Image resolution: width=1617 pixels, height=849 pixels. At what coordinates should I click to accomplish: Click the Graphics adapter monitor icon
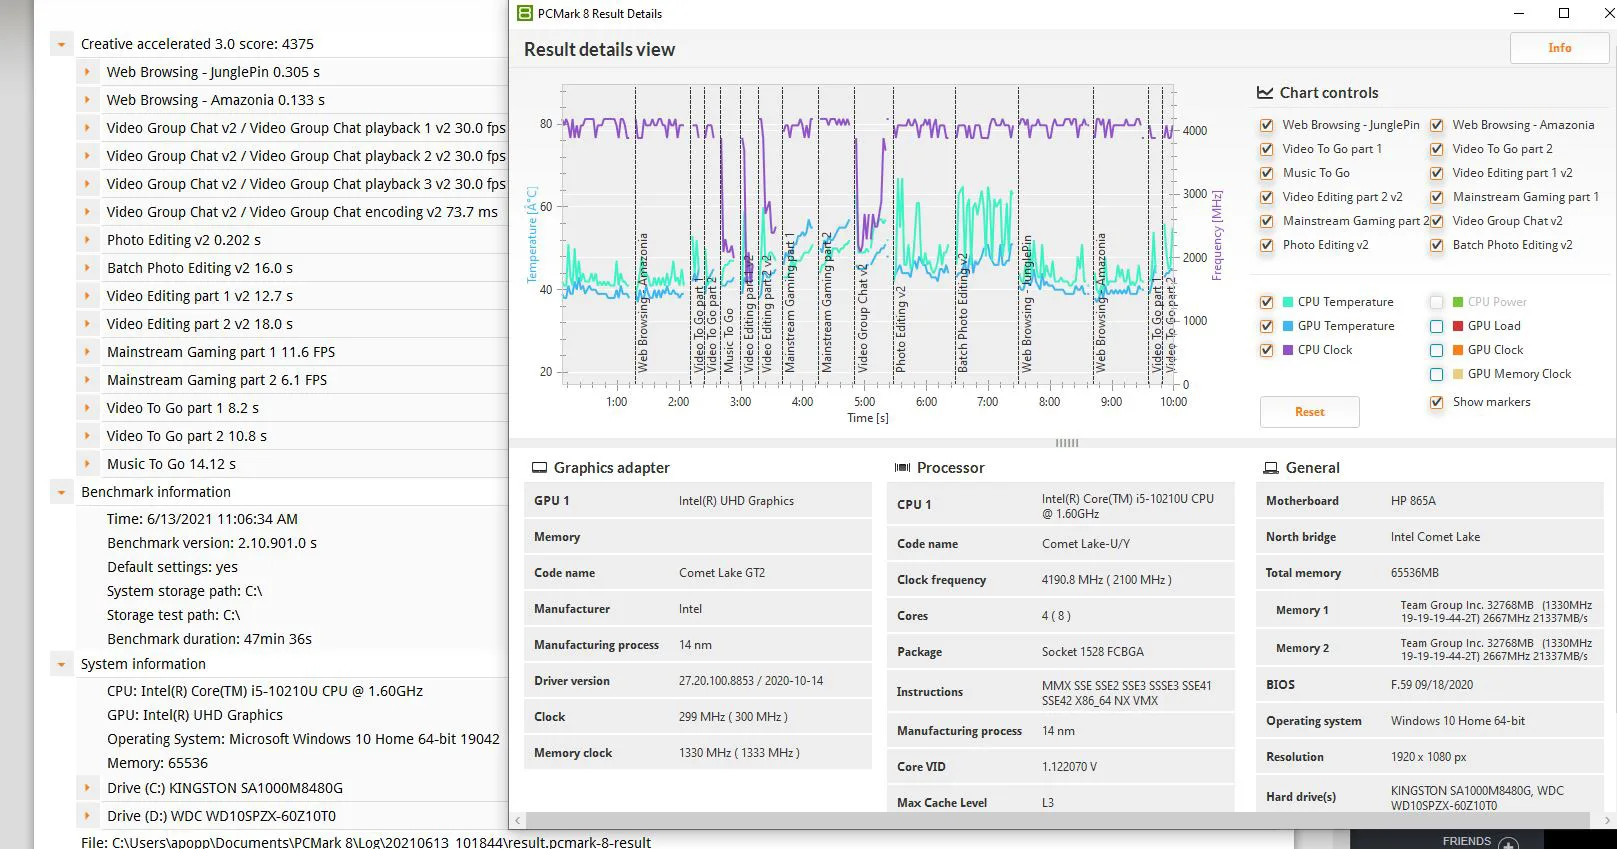539,467
